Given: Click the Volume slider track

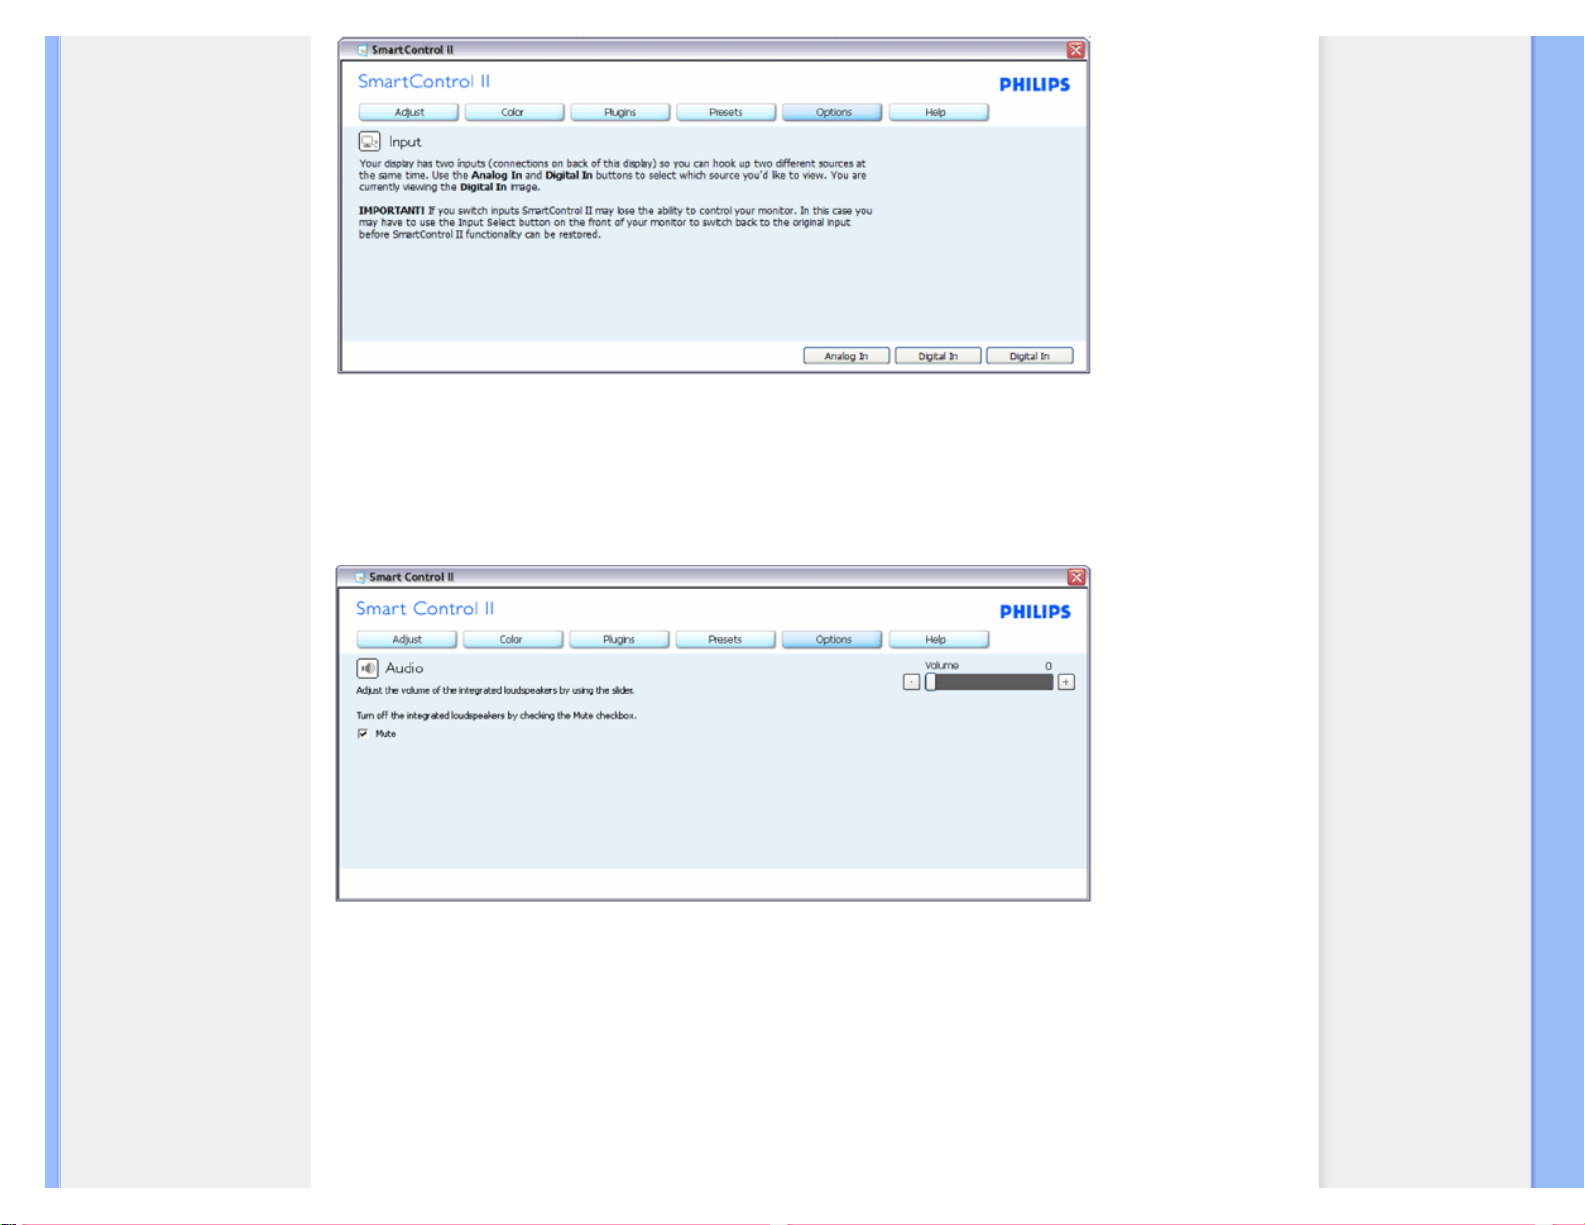Looking at the screenshot, I should tap(990, 682).
